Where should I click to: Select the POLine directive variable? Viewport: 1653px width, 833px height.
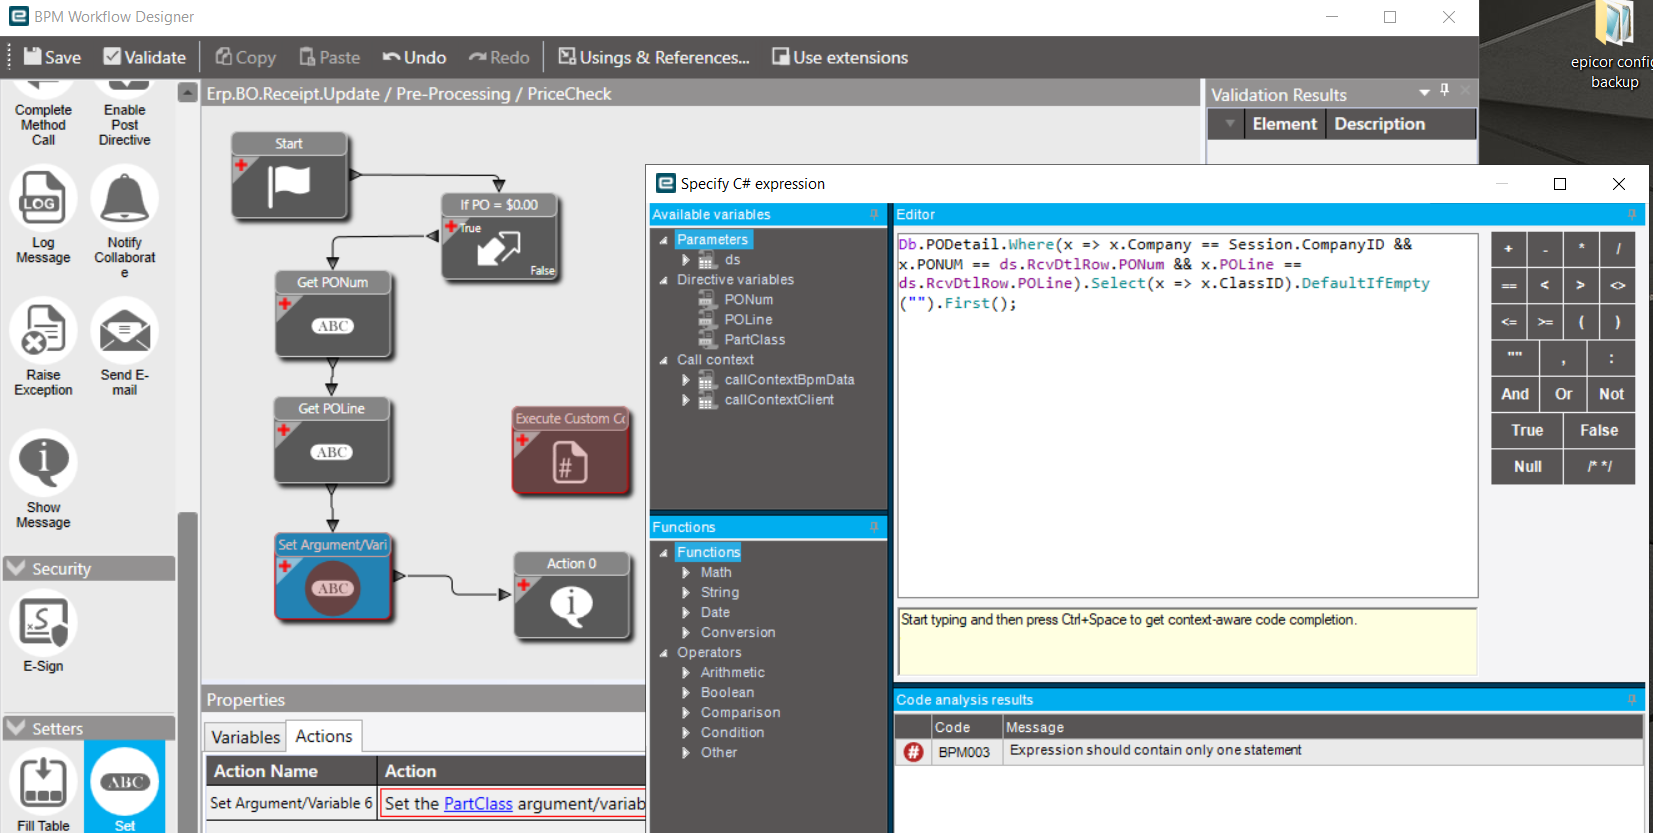pos(748,320)
